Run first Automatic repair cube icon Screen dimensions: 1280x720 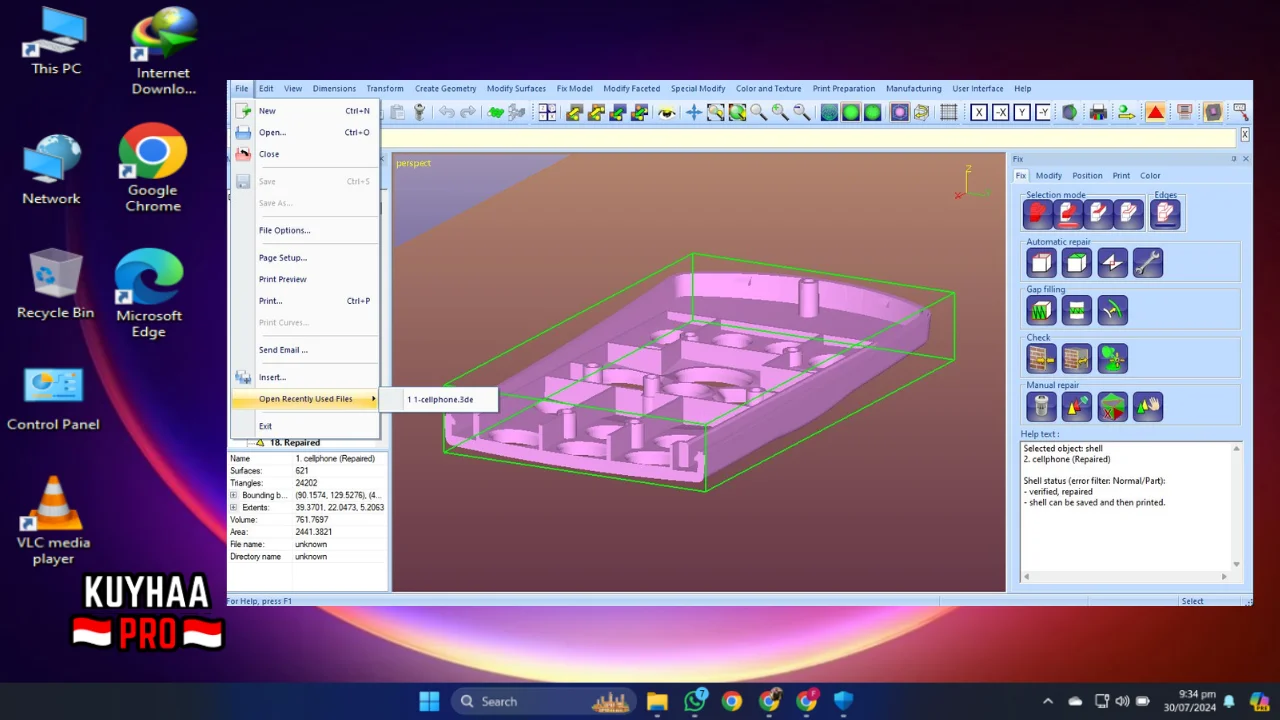[x=1041, y=263]
